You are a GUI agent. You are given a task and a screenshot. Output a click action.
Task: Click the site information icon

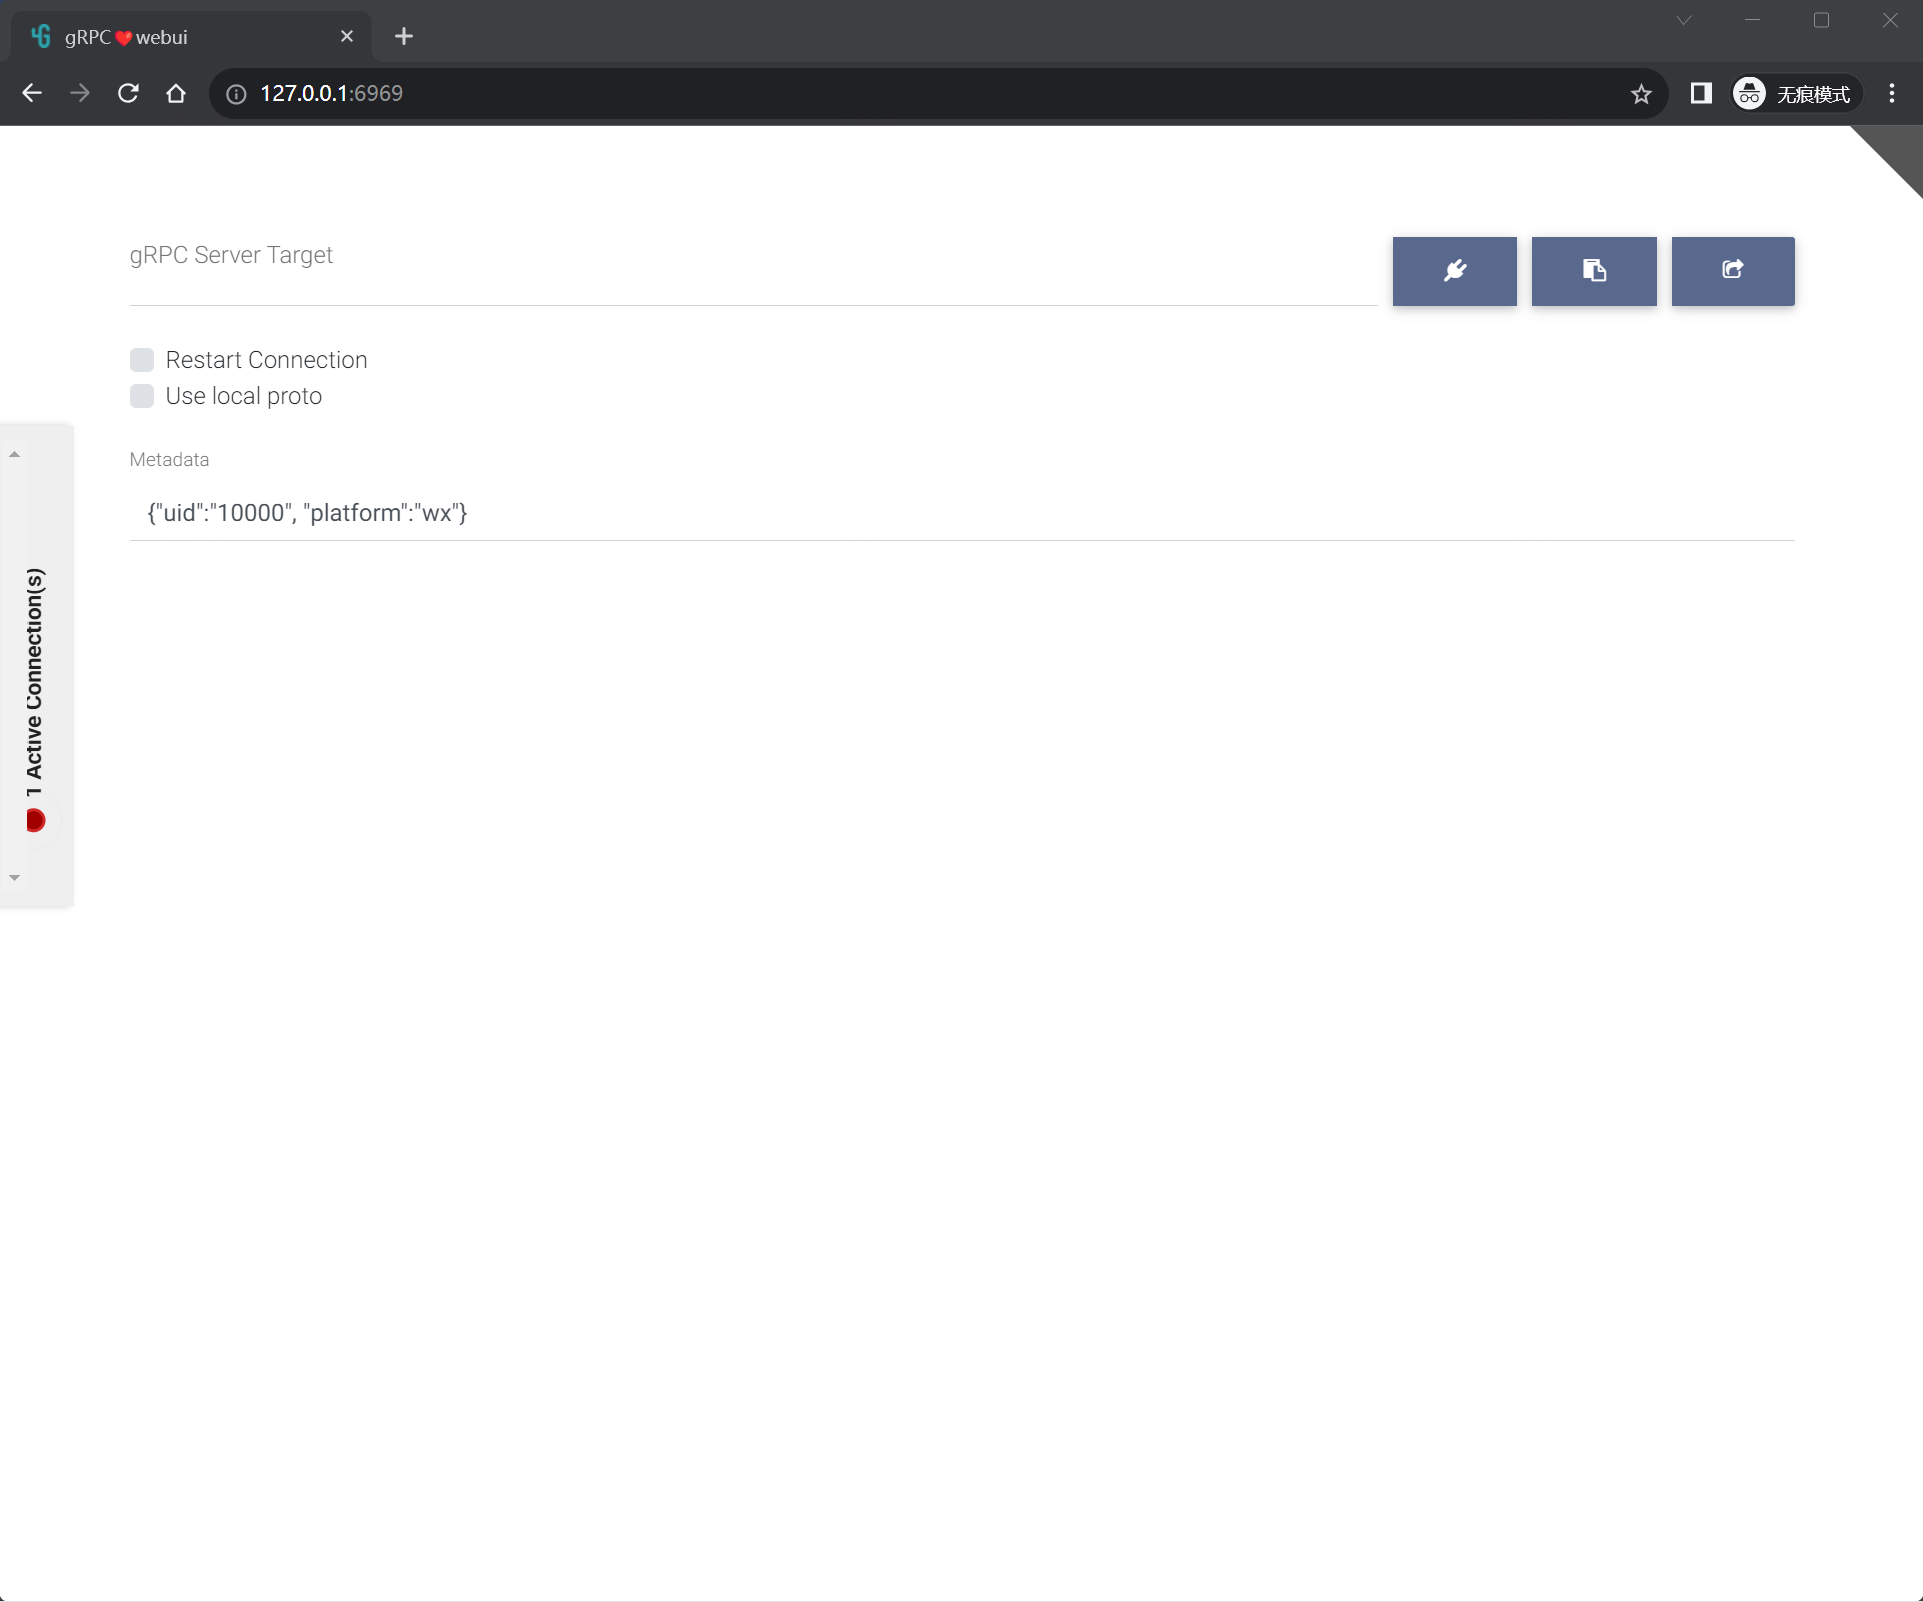point(236,94)
